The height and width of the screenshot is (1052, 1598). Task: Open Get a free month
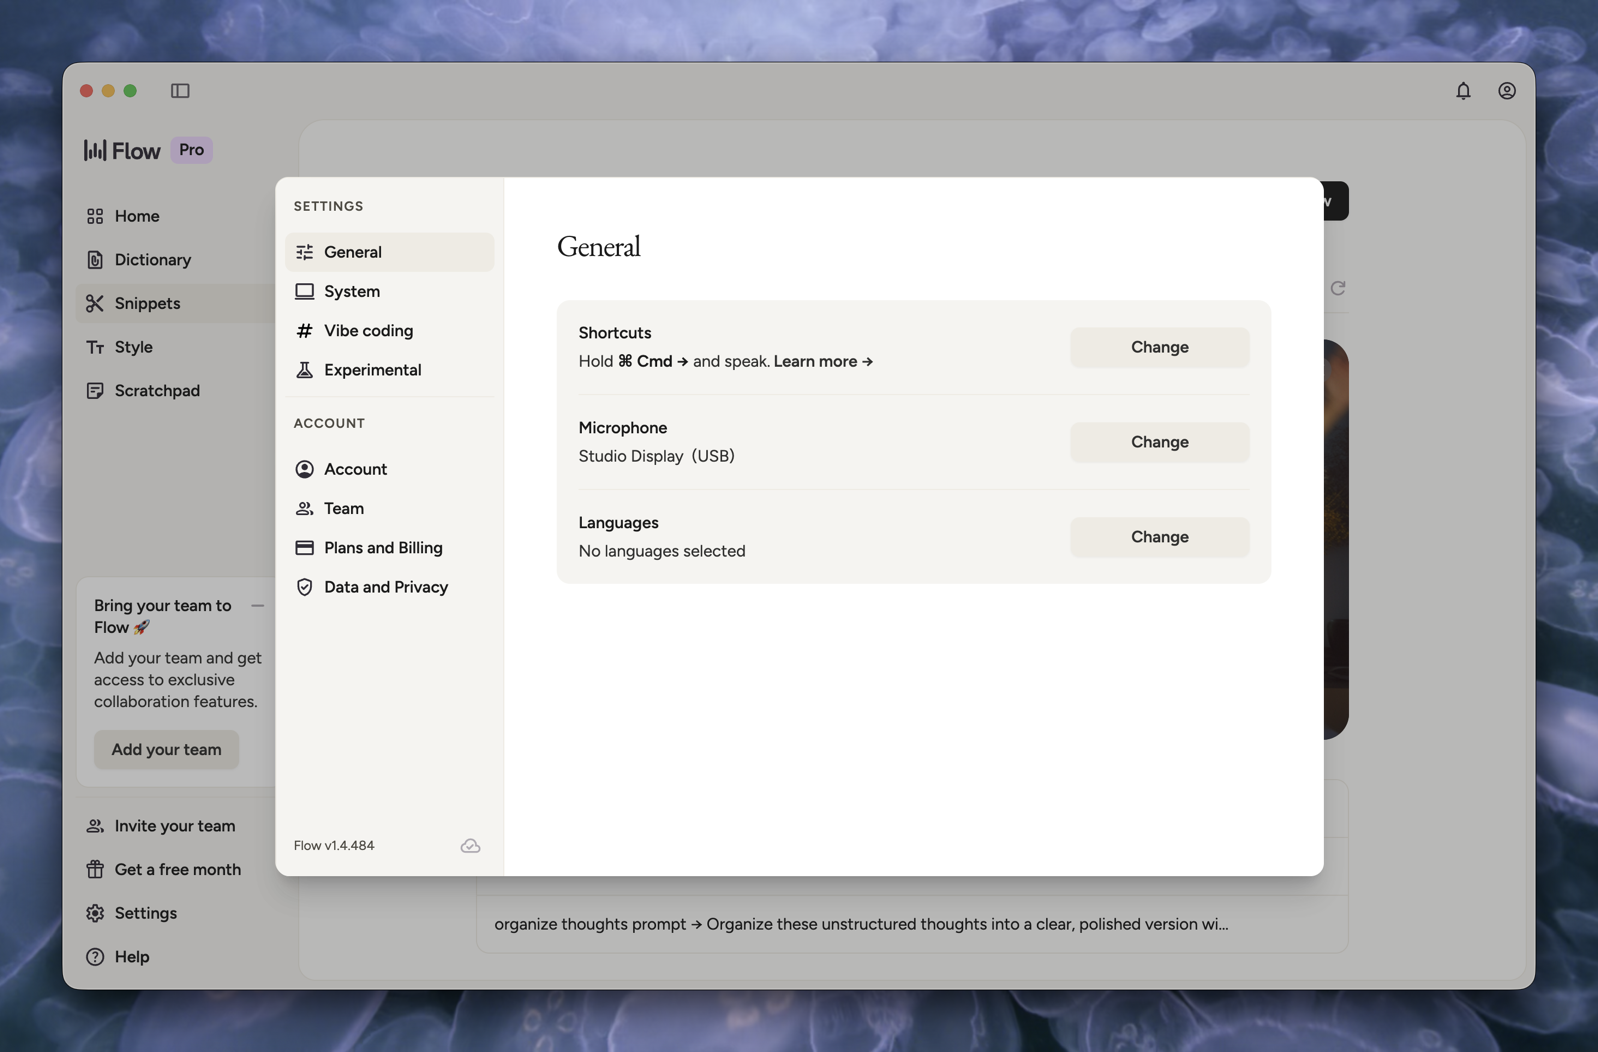click(177, 870)
